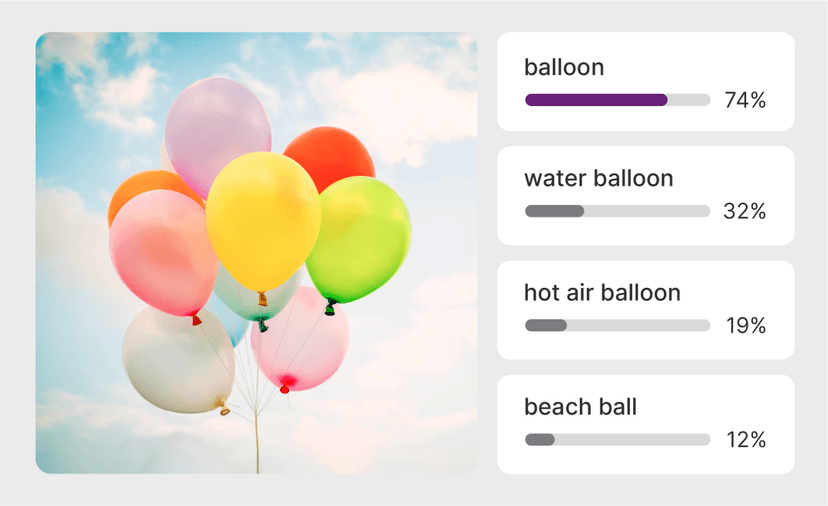Click the purple balloon confidence bar
Image resolution: width=828 pixels, height=506 pixels.
(596, 100)
